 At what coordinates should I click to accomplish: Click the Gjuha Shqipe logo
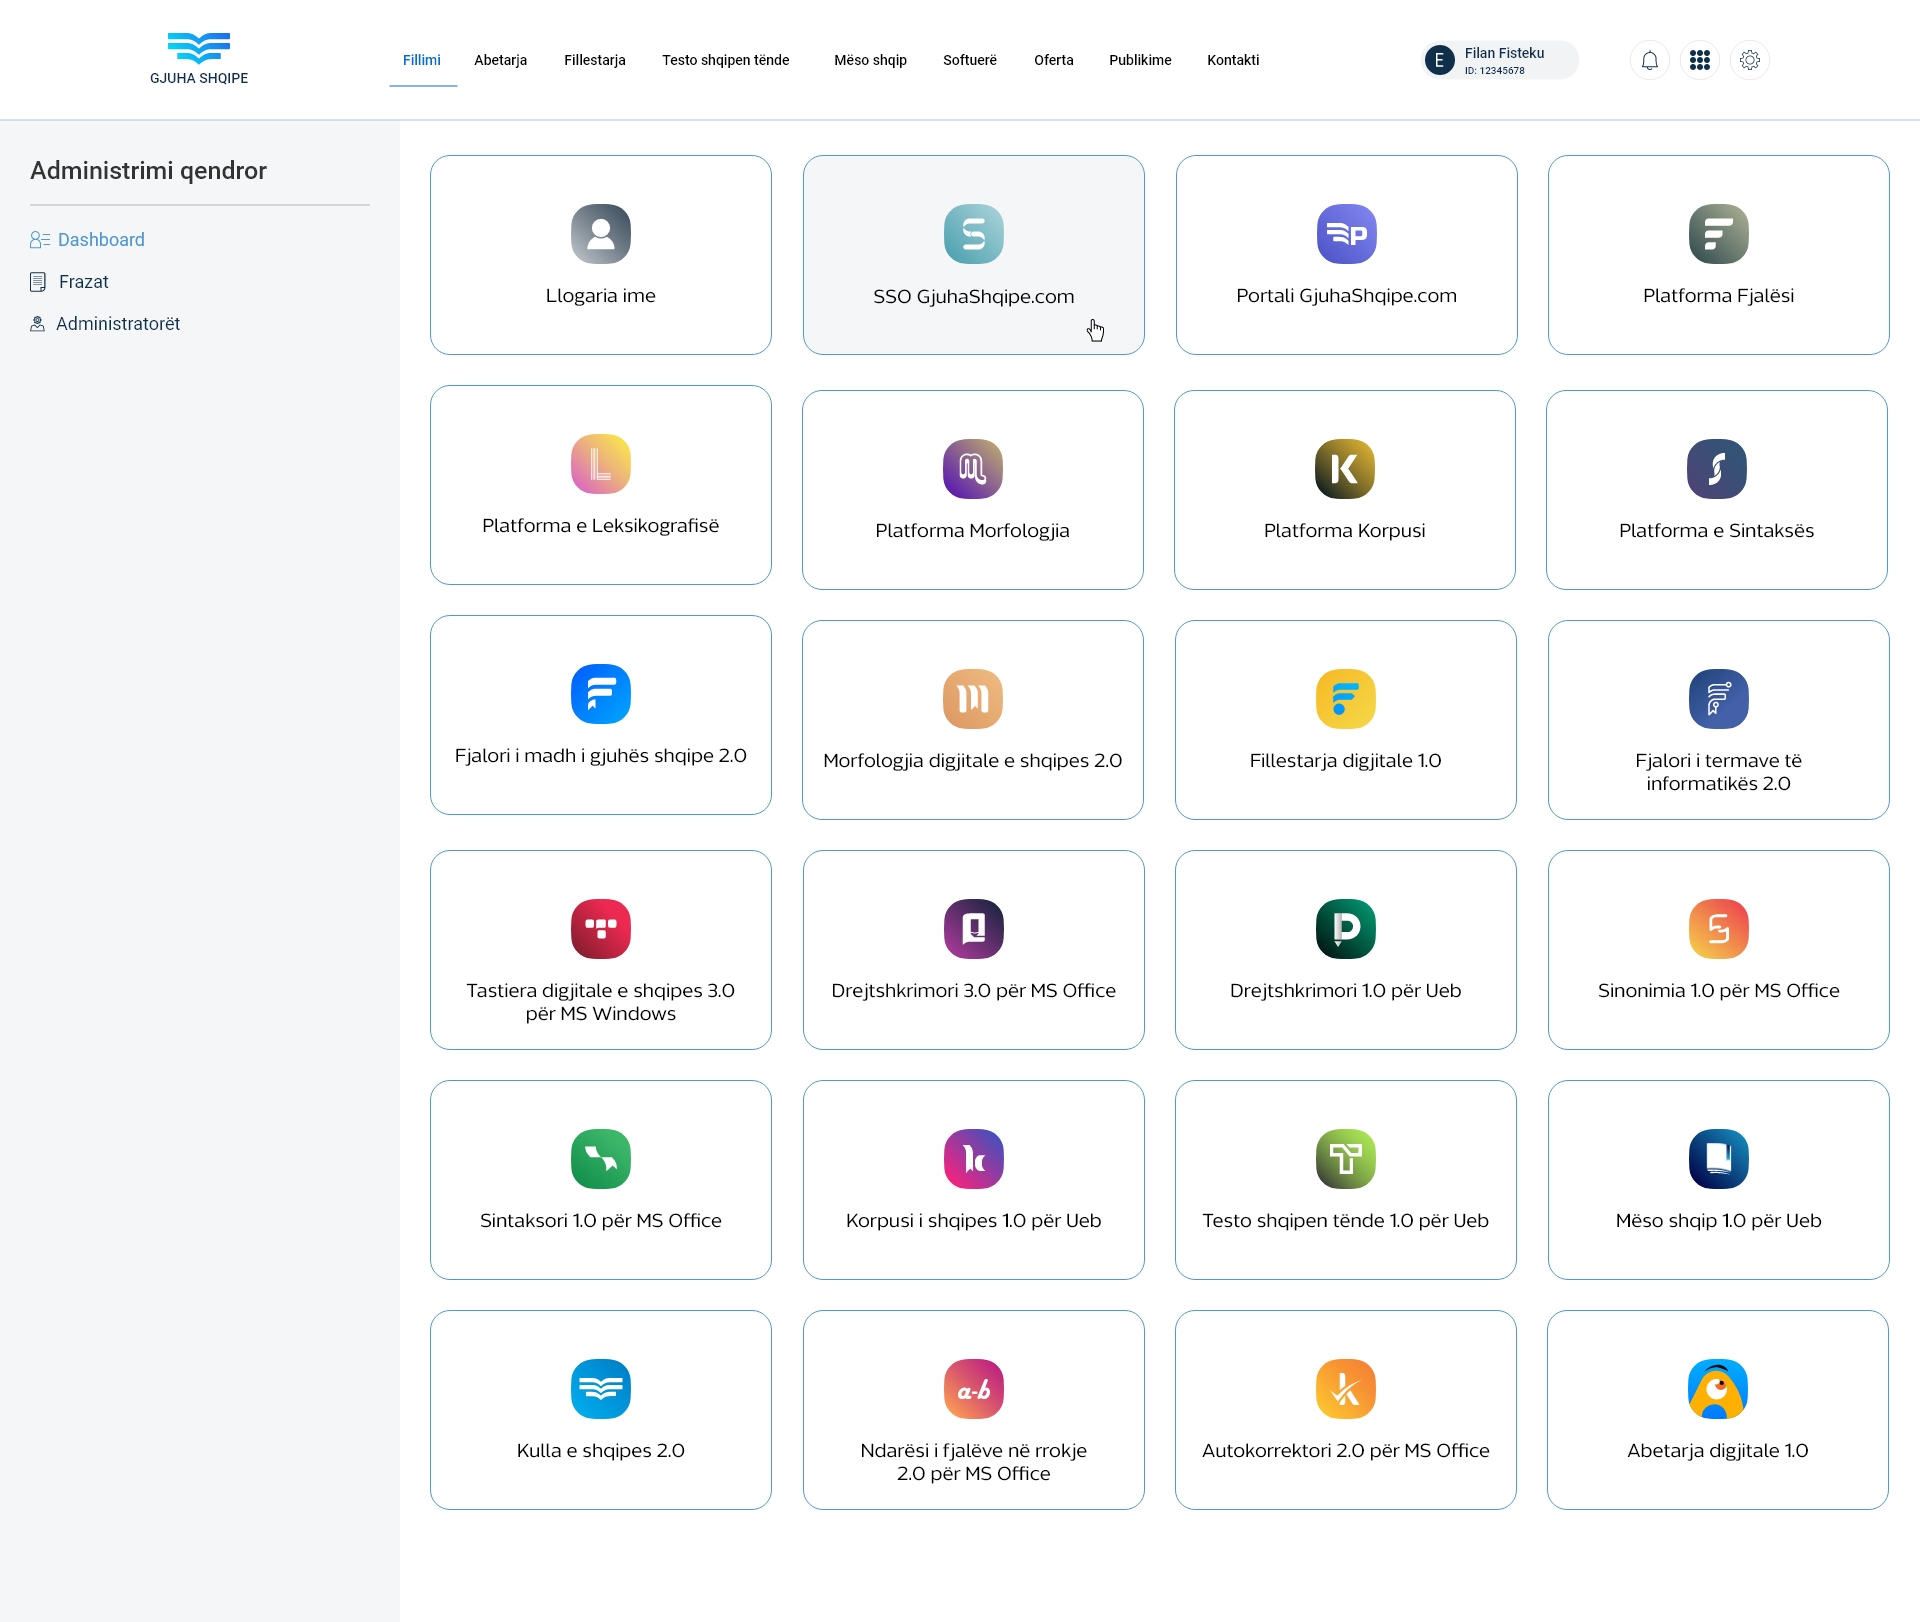pyautogui.click(x=199, y=58)
